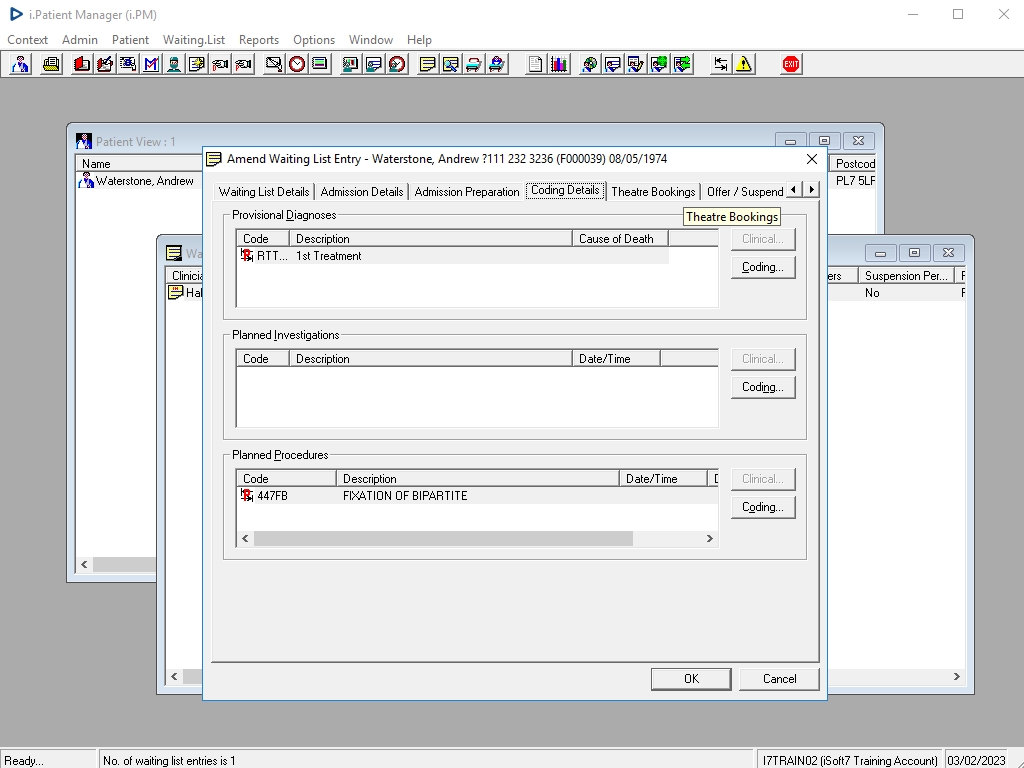Switch to the Admission Details tab

pyautogui.click(x=362, y=192)
